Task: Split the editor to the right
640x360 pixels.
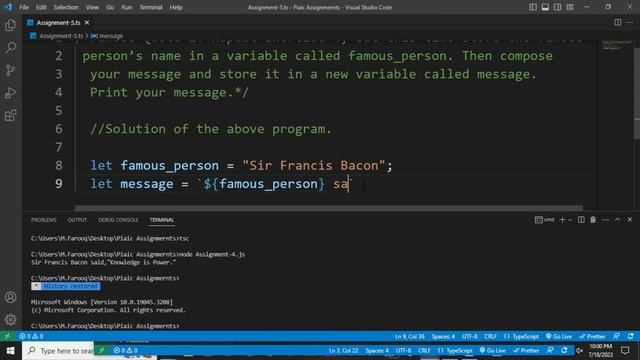Action: (618, 22)
